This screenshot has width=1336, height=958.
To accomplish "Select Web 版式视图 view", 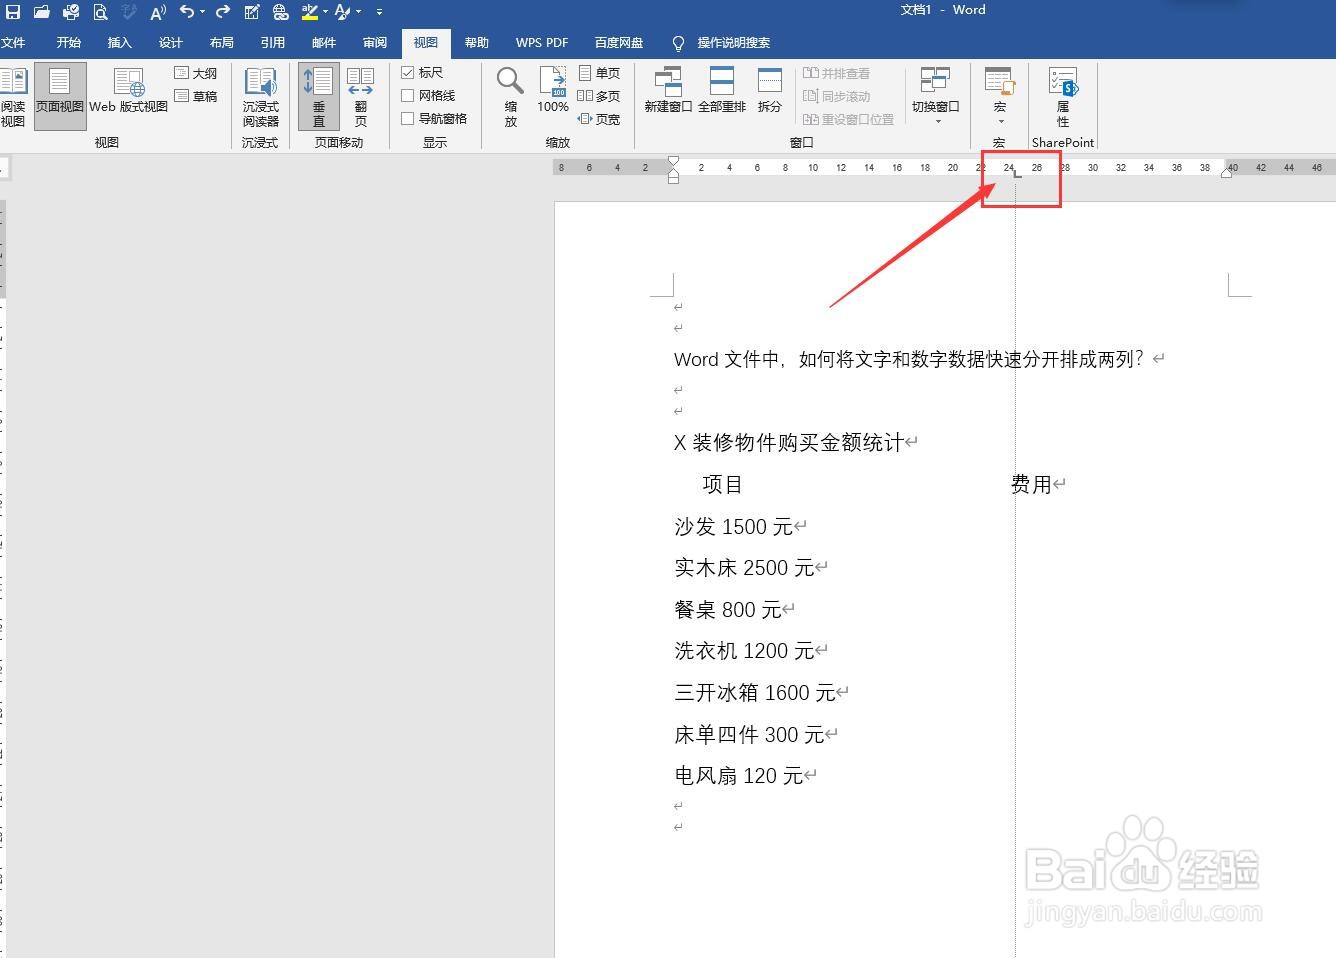I will click(129, 95).
